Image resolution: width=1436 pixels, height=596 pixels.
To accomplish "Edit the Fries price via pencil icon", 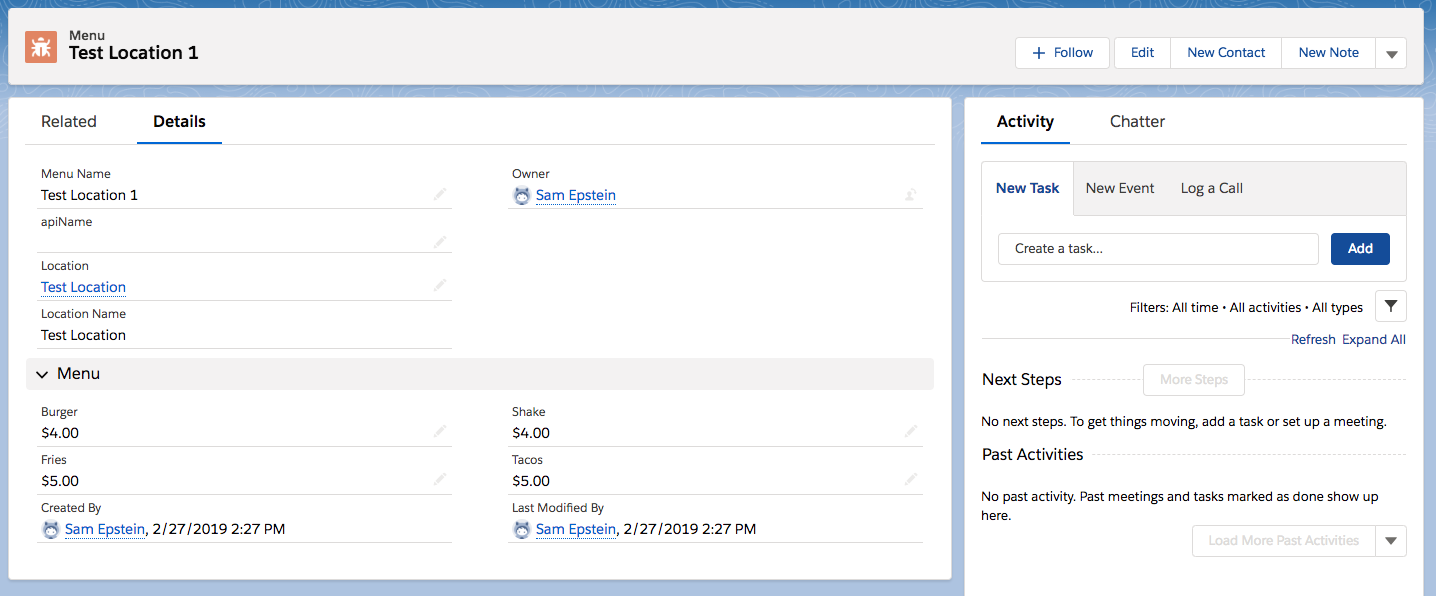I will coord(440,480).
